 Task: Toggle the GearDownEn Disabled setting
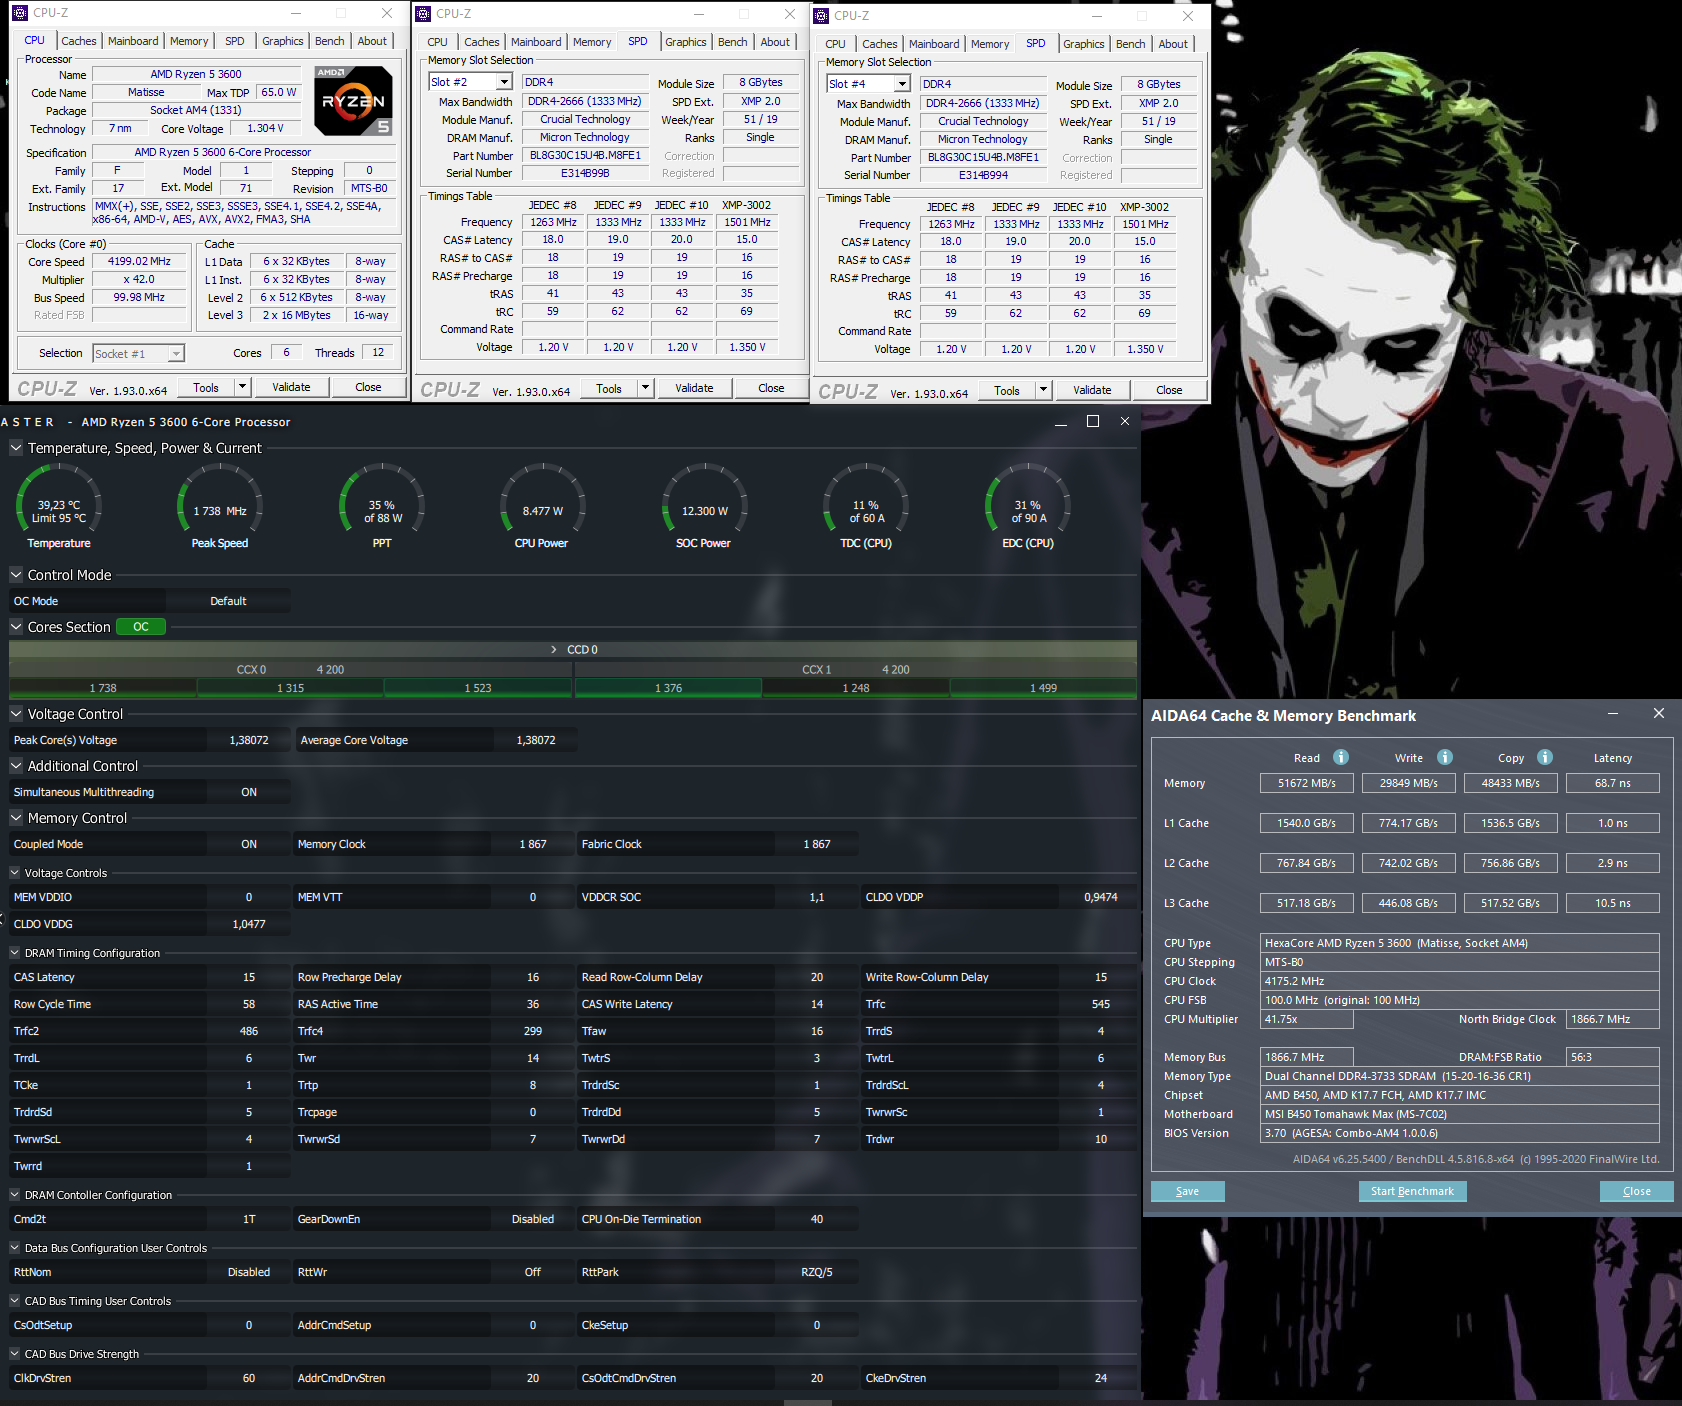coord(533,1219)
